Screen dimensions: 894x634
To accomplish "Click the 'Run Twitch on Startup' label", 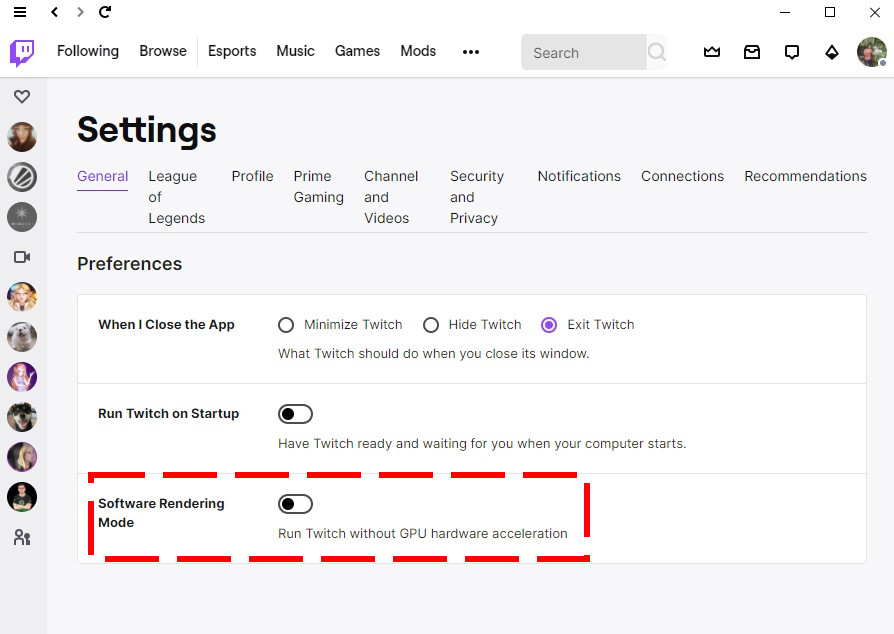I will tap(168, 413).
